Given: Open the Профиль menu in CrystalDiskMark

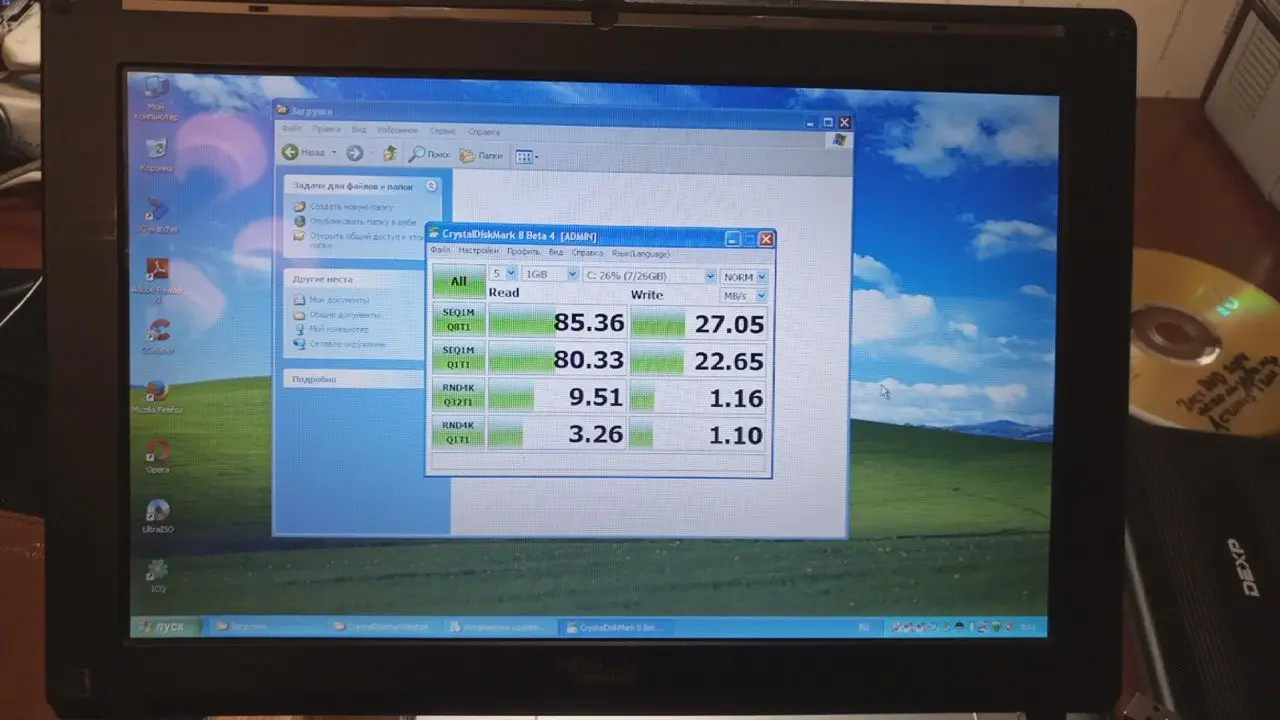Looking at the screenshot, I should click(x=523, y=252).
